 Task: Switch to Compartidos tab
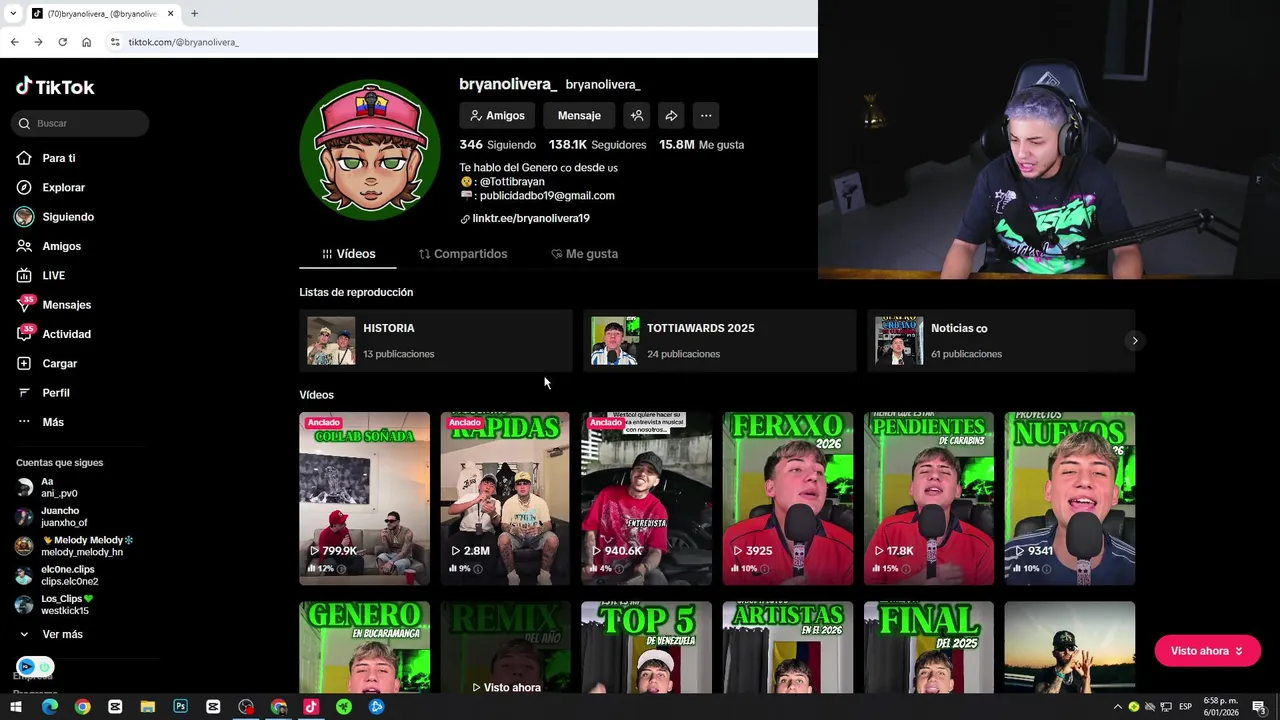coord(463,254)
